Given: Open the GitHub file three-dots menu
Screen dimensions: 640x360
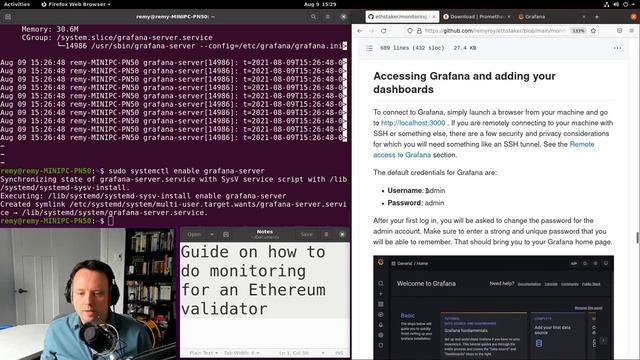Looking at the screenshot, I should (x=617, y=48).
